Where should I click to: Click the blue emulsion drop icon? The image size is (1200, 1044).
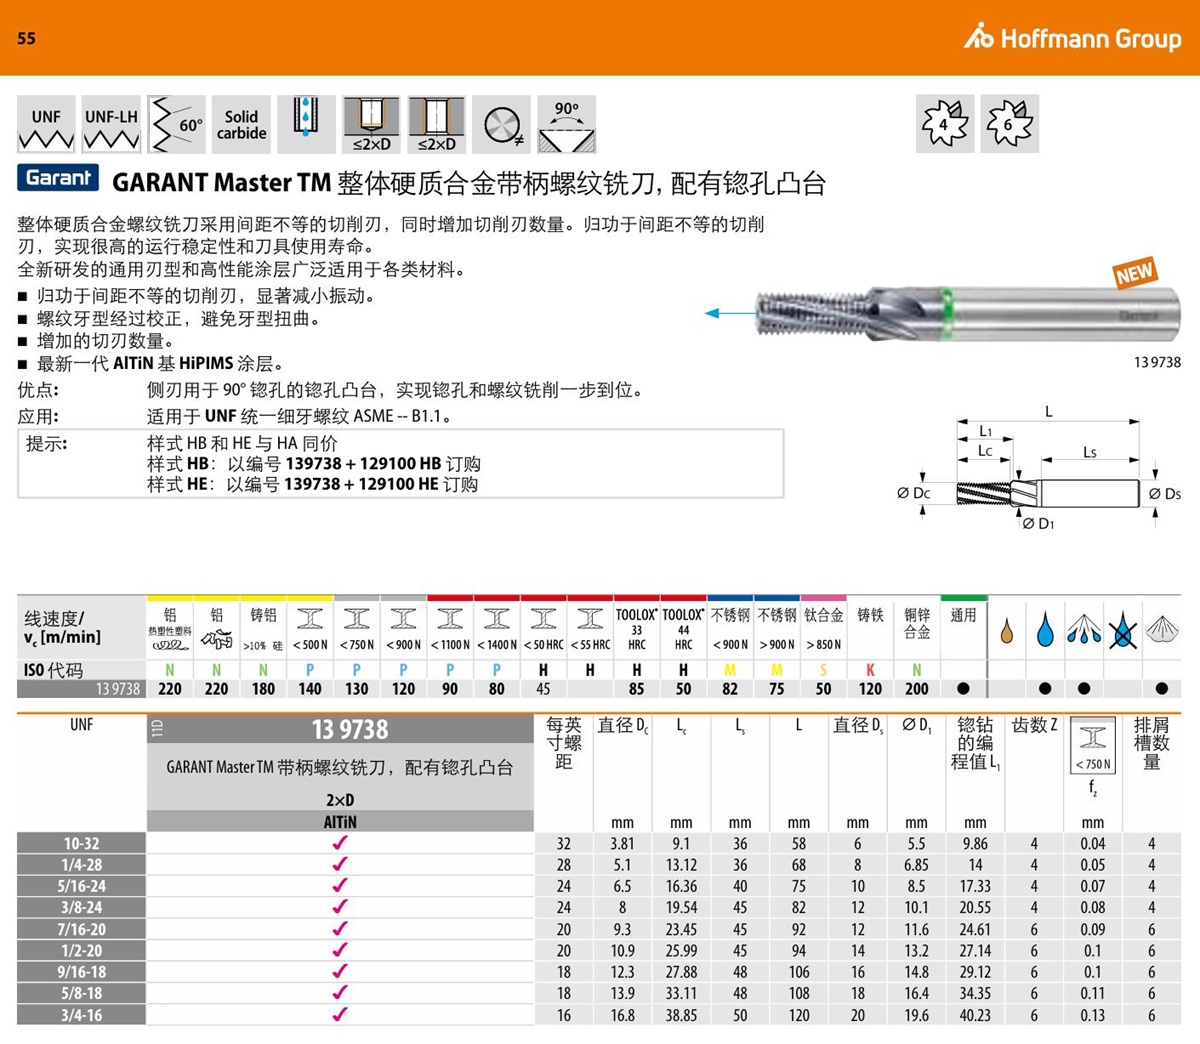click(1045, 630)
